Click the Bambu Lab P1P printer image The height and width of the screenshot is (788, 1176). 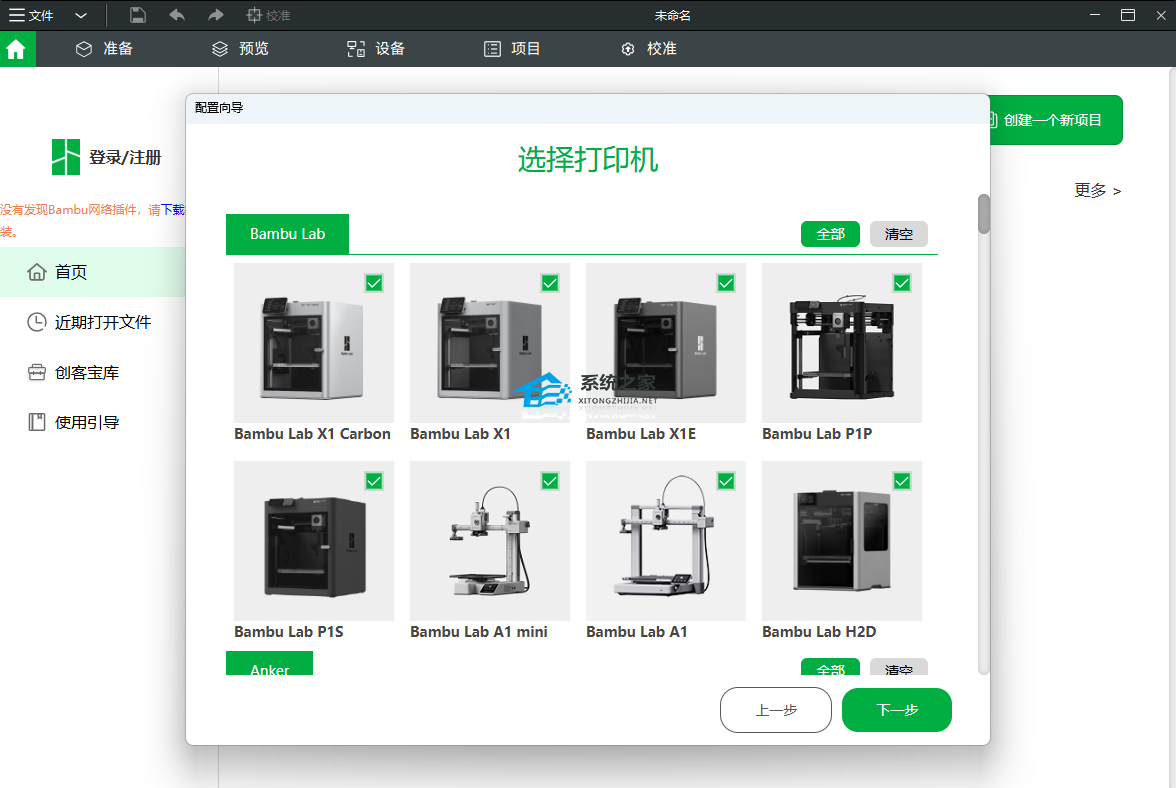[x=842, y=343]
